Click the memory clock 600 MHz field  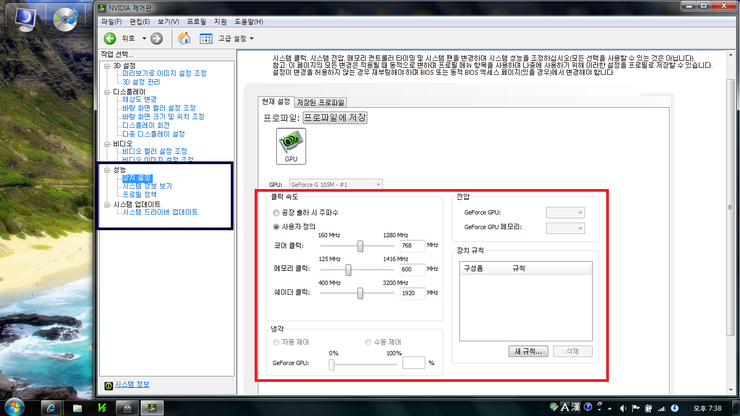(x=412, y=269)
